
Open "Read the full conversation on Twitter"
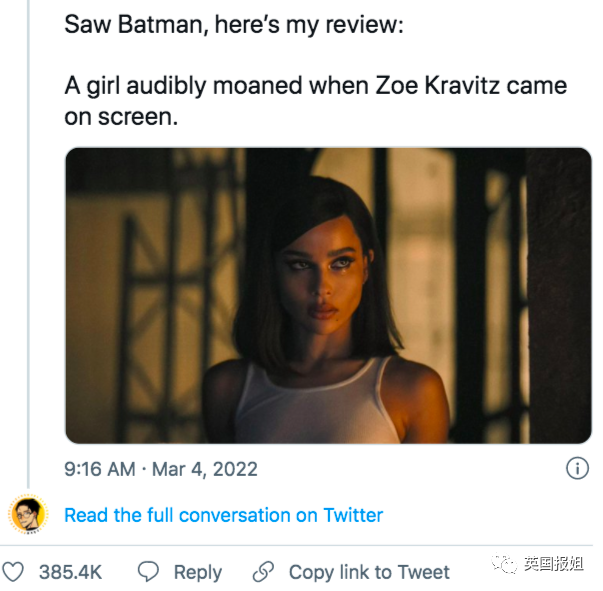pyautogui.click(x=223, y=515)
